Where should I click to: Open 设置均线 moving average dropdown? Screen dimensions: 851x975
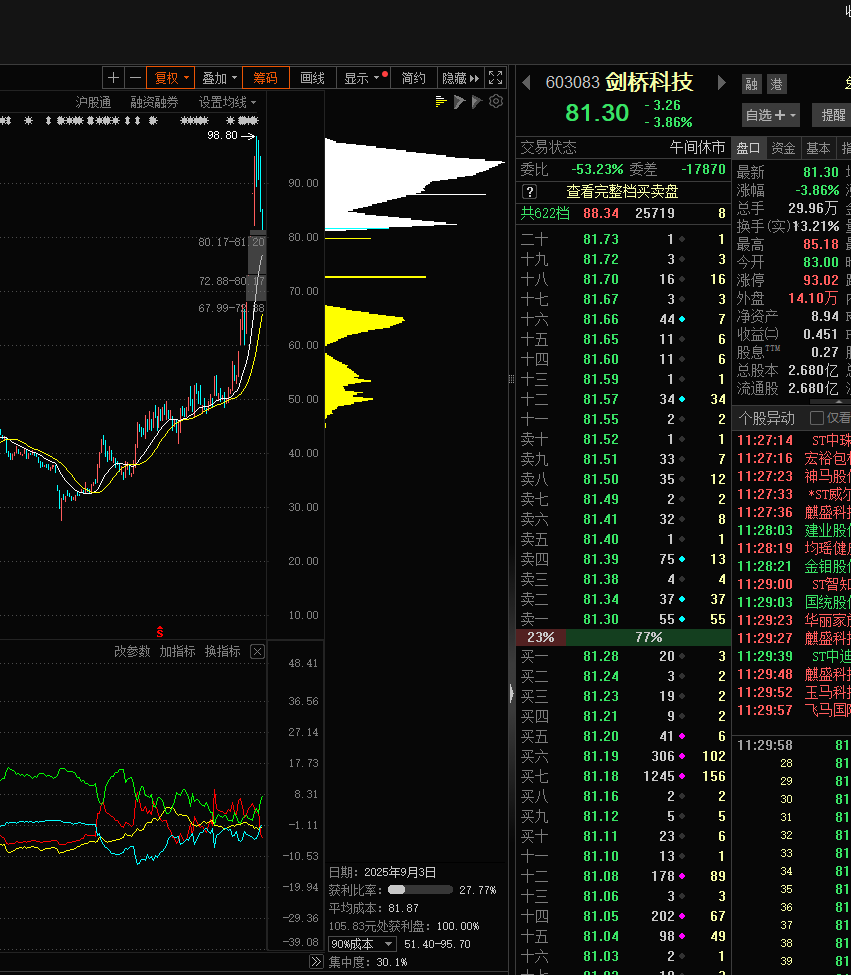tap(227, 102)
